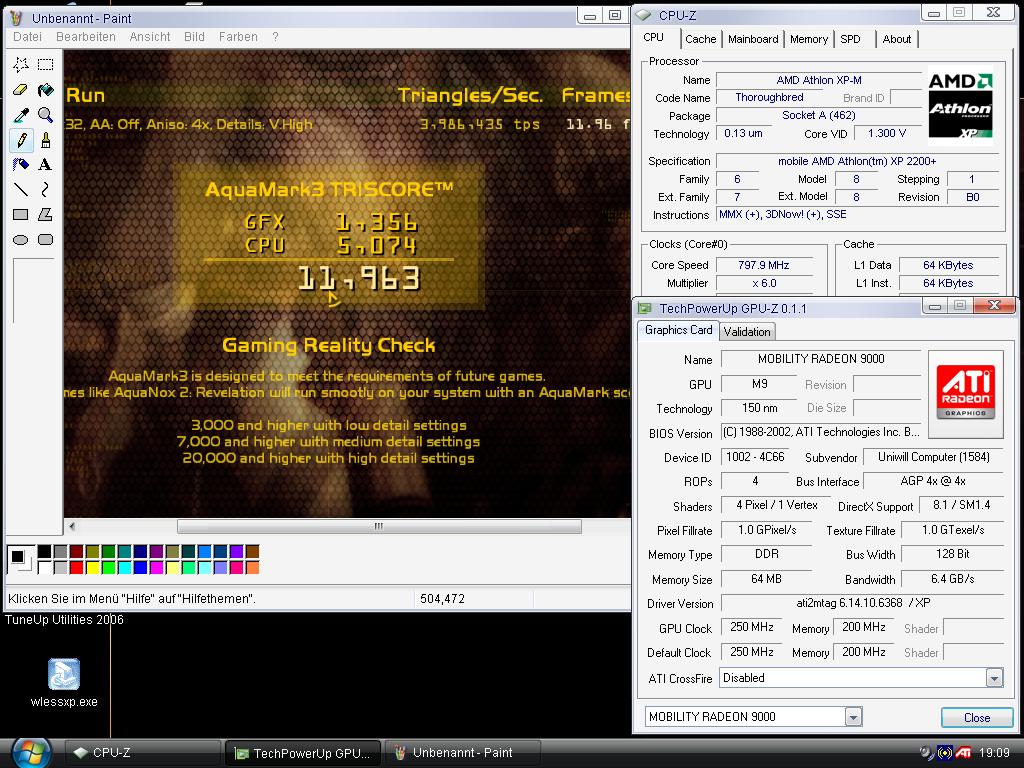
Task: Click the CPU-Z Name value AMD Athlon XP-M
Action: click(x=819, y=80)
